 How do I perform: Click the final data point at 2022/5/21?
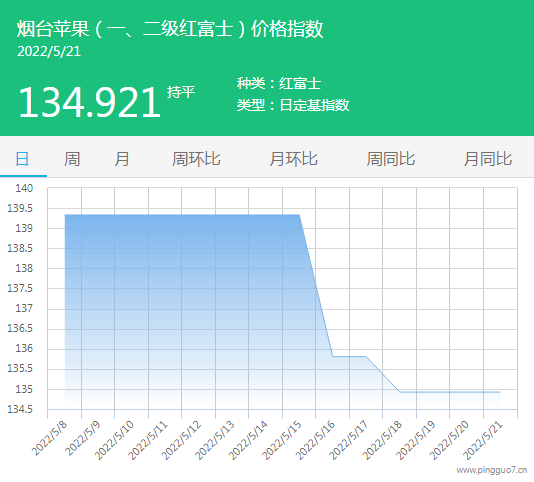coord(500,392)
